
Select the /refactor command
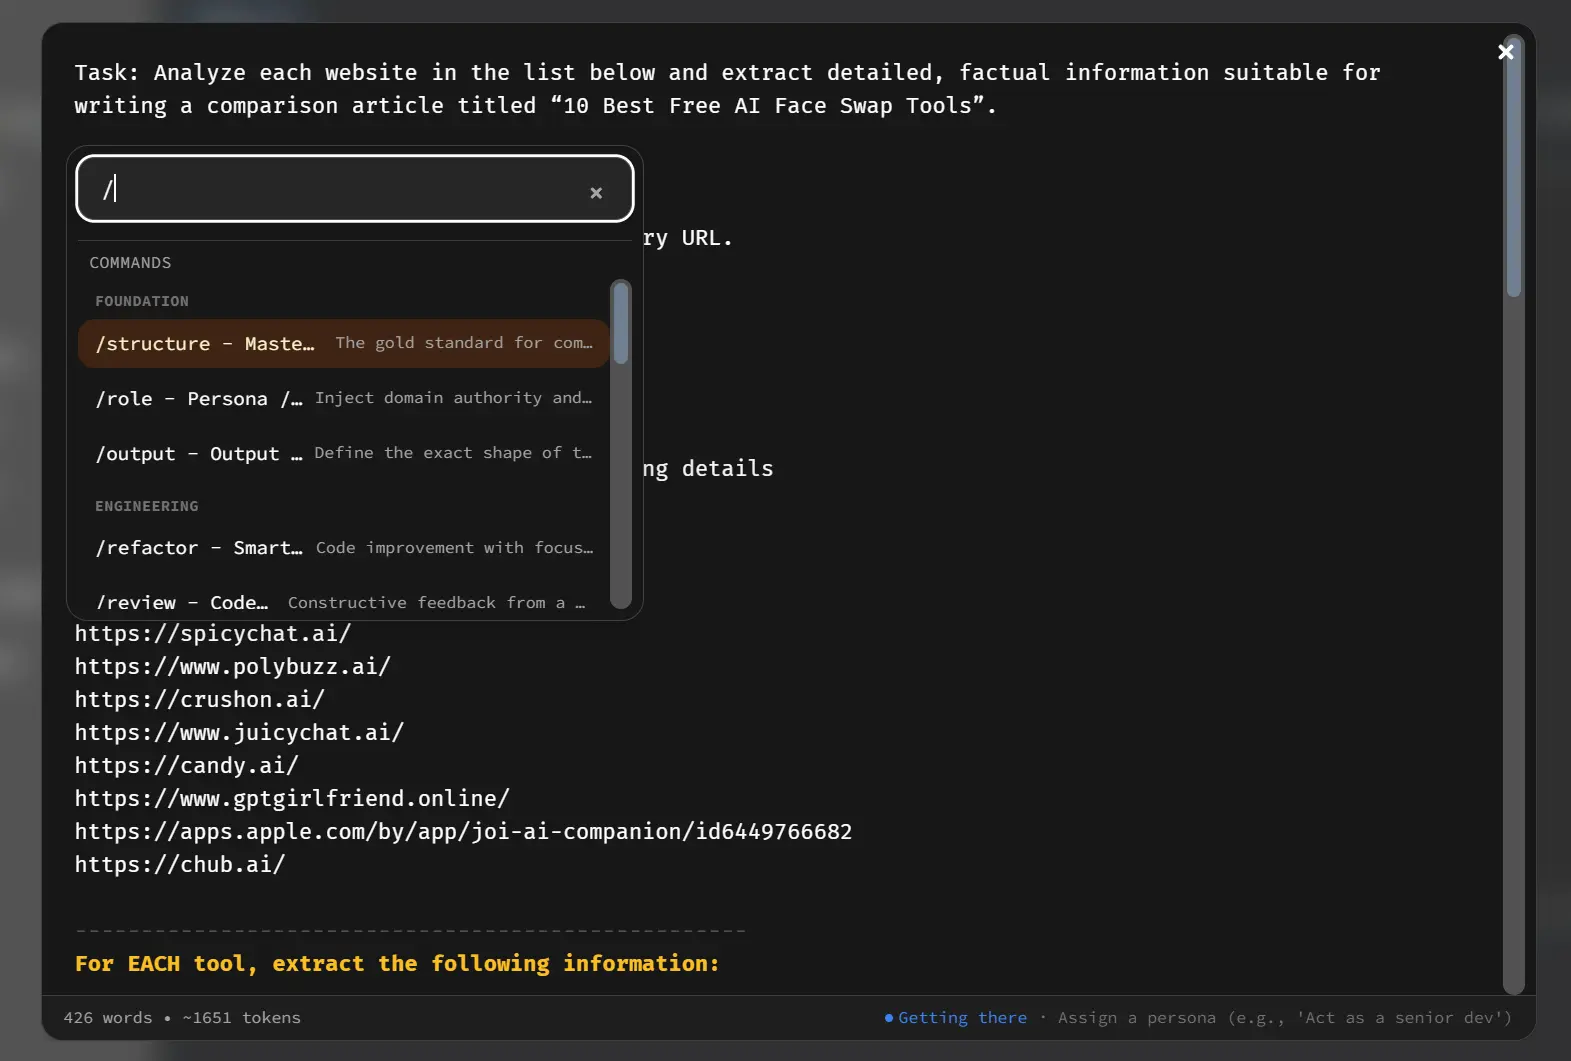343,548
